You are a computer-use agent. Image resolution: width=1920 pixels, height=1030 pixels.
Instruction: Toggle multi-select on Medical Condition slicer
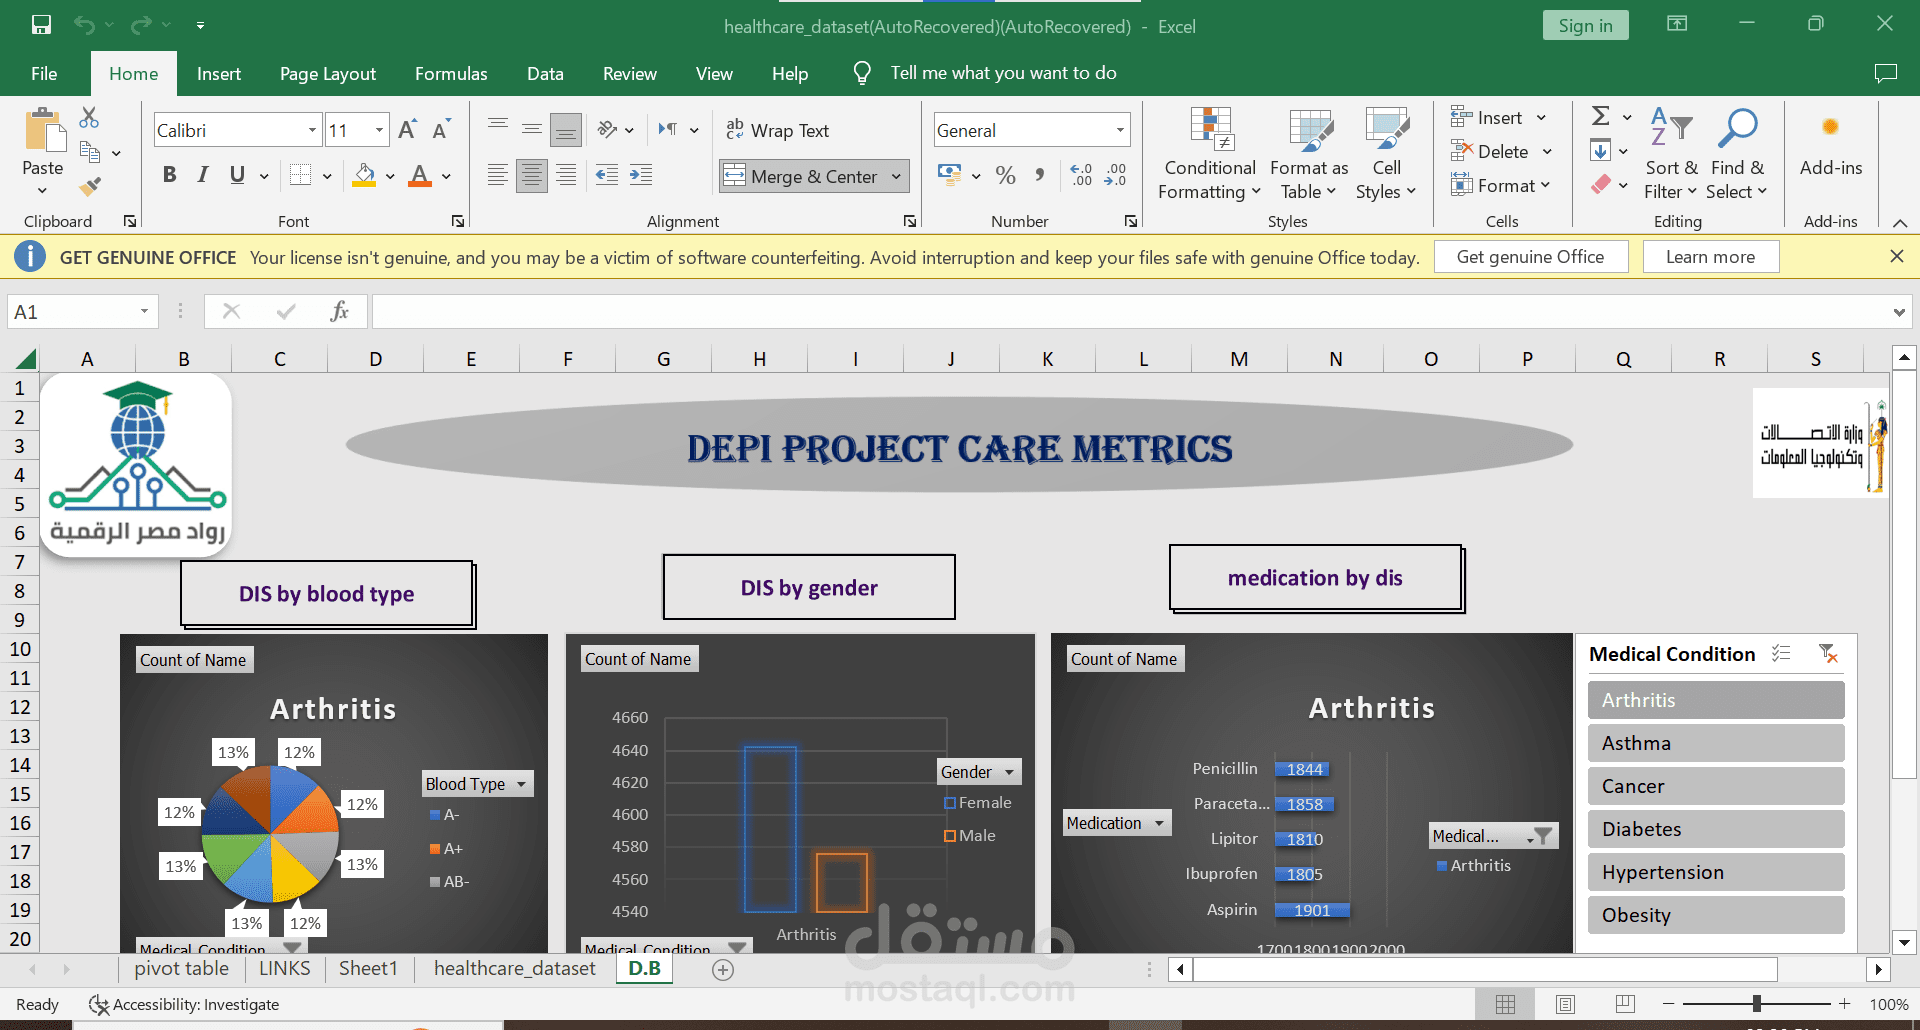(1781, 654)
